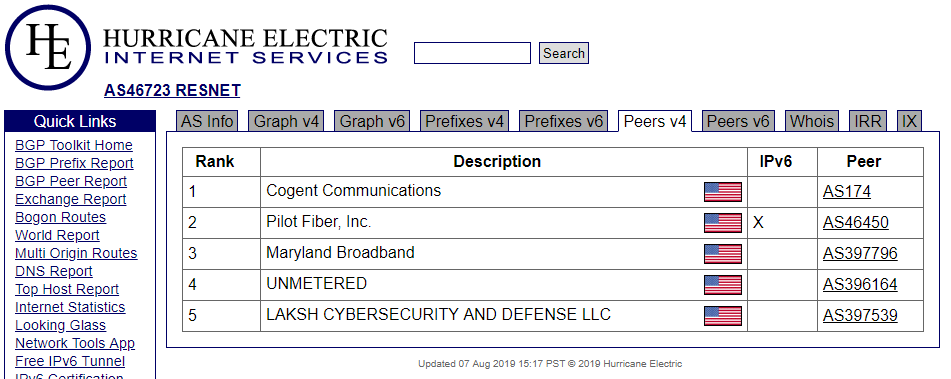
Task: Open the Graph v4 tab
Action: click(286, 121)
